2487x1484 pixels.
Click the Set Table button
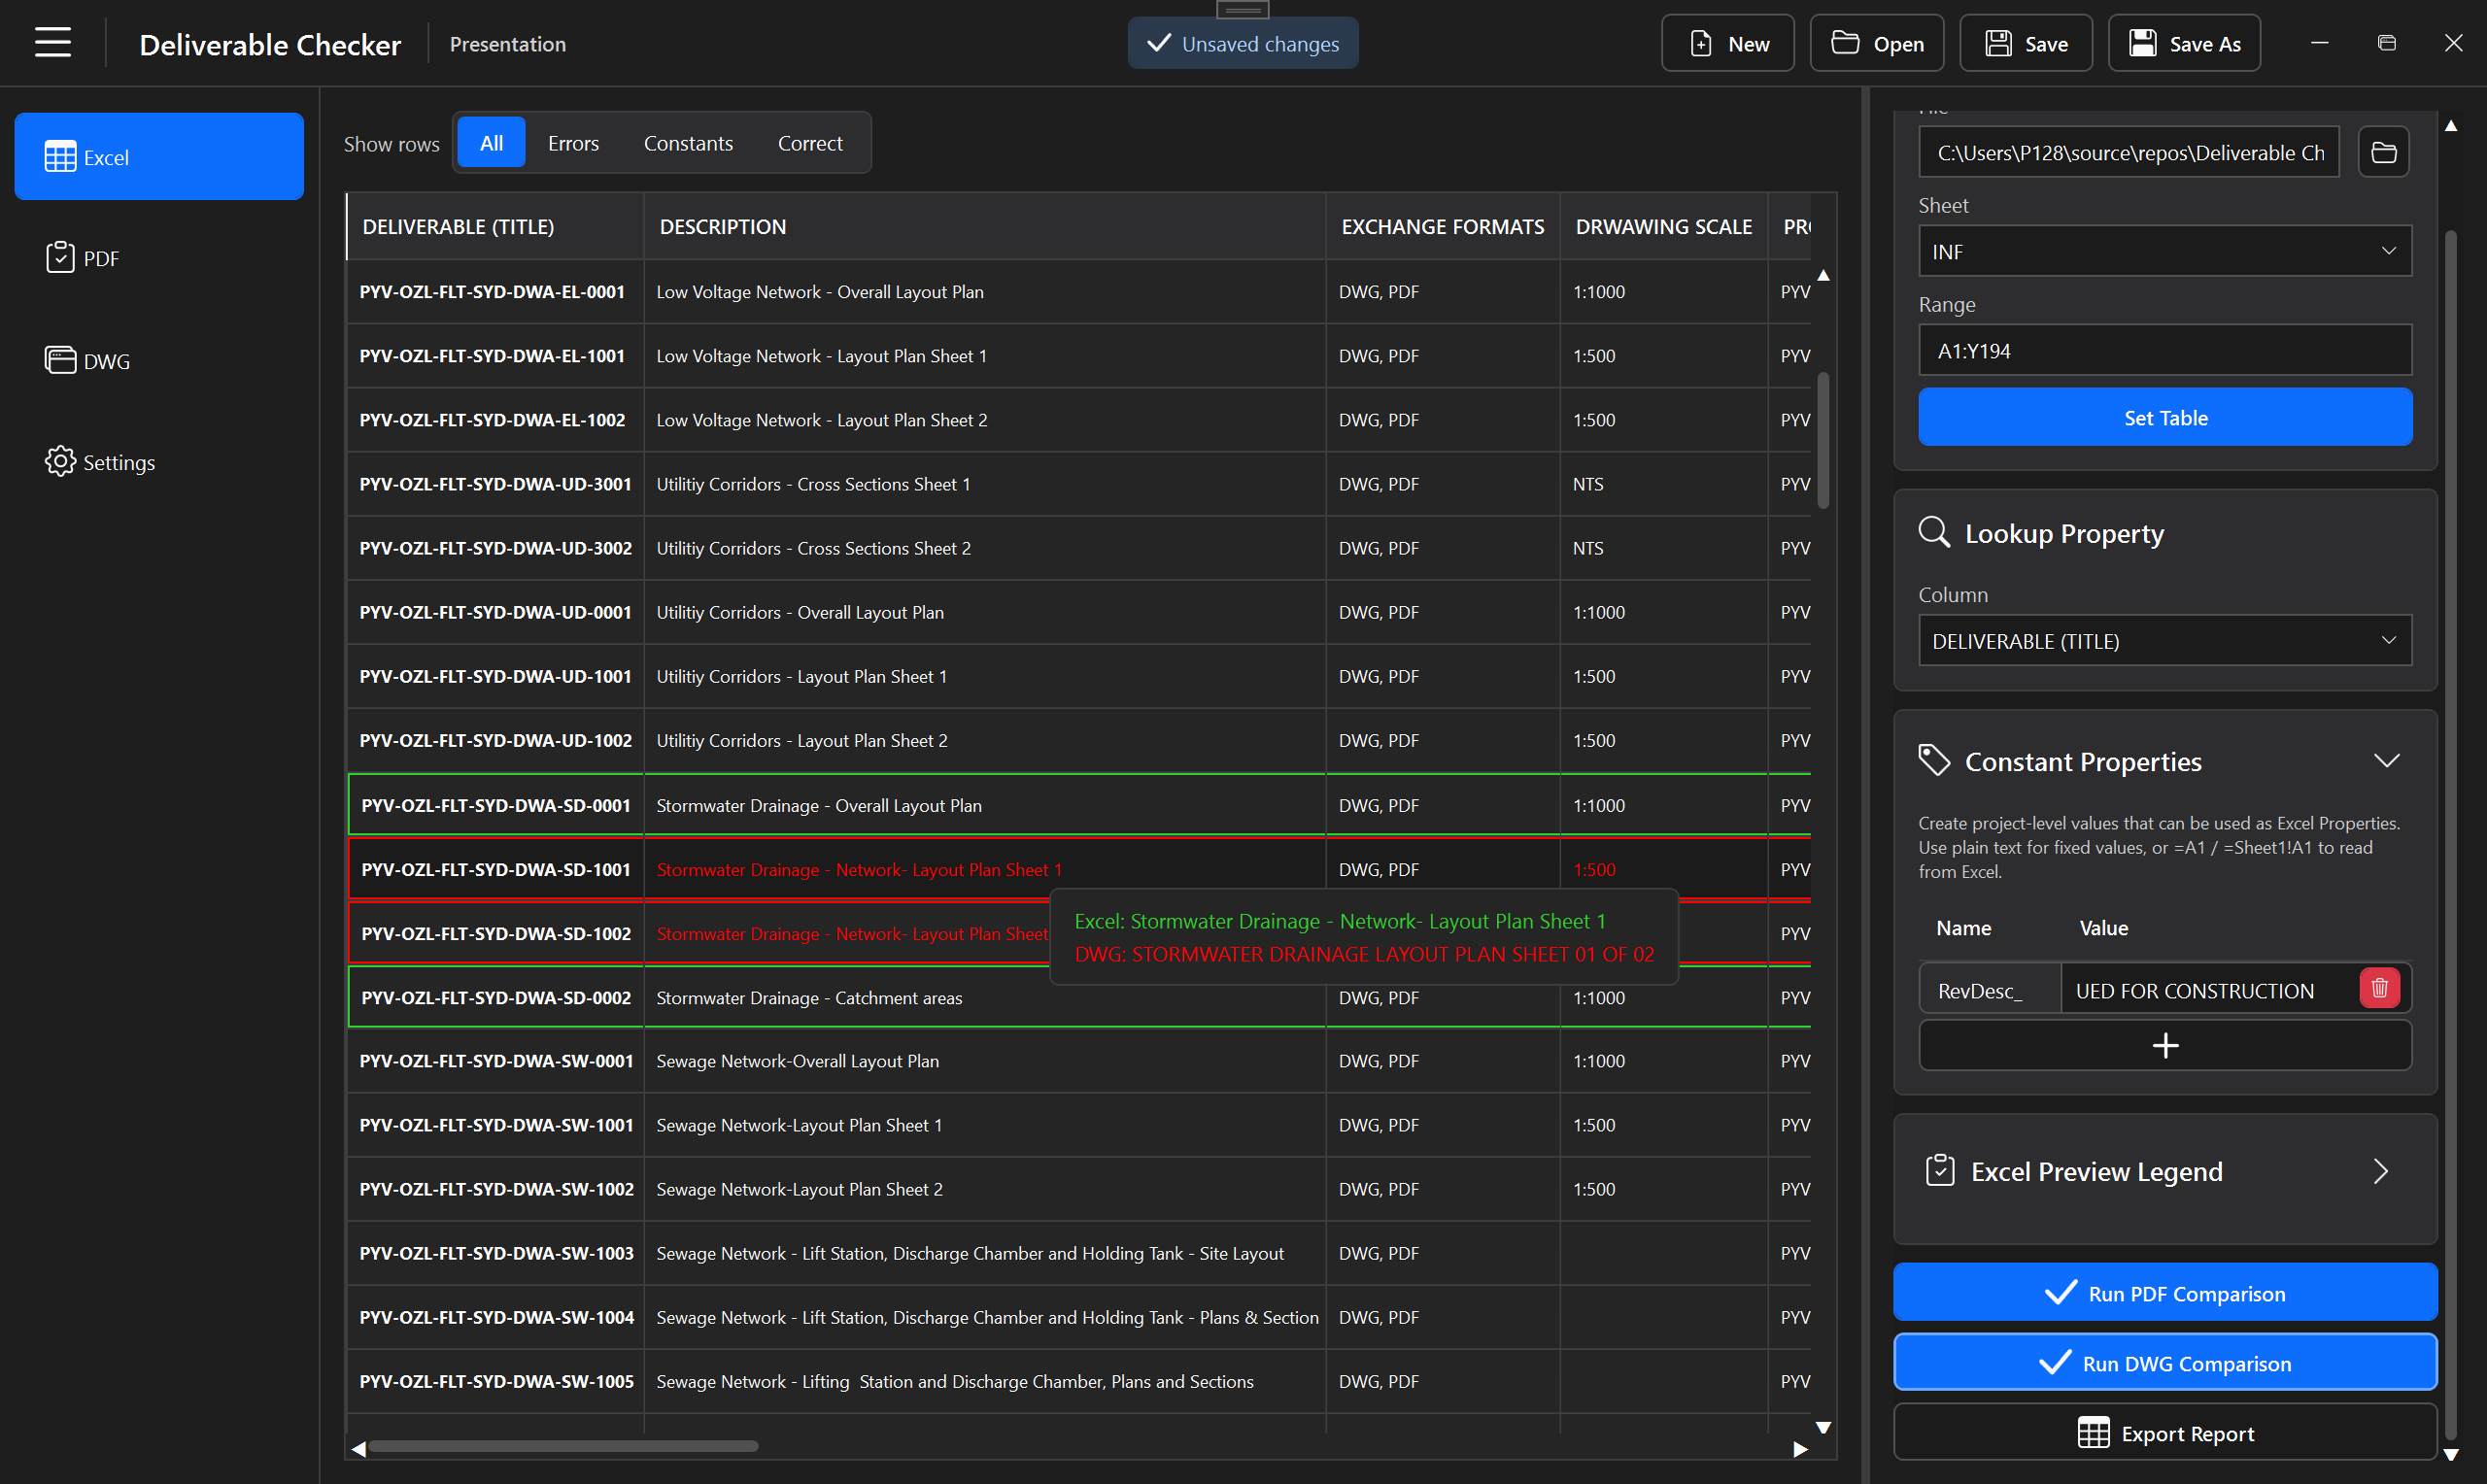tap(2165, 417)
